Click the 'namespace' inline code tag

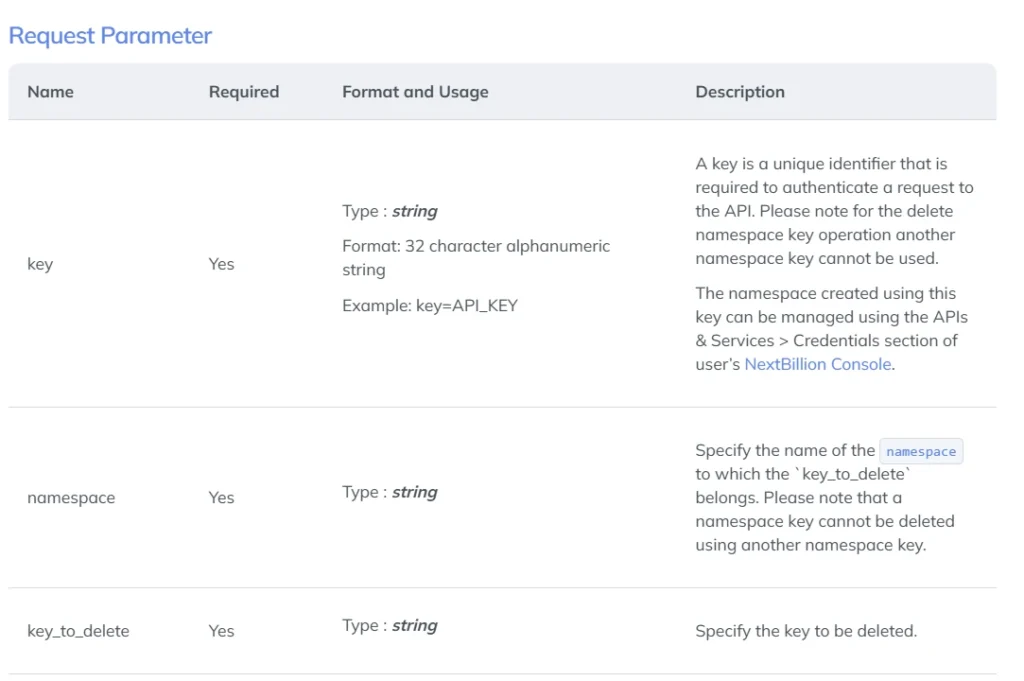(x=921, y=451)
